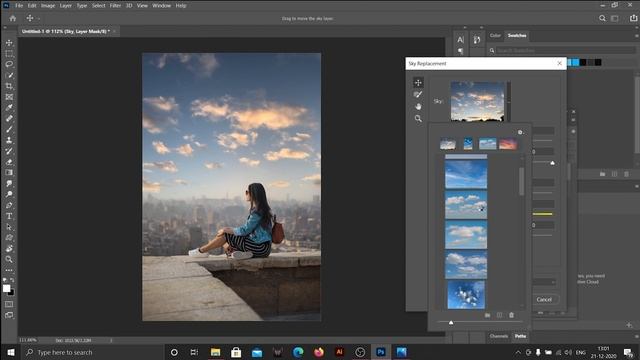
Task: Select Hand tool in Sky Replacement dialog
Action: pyautogui.click(x=418, y=107)
